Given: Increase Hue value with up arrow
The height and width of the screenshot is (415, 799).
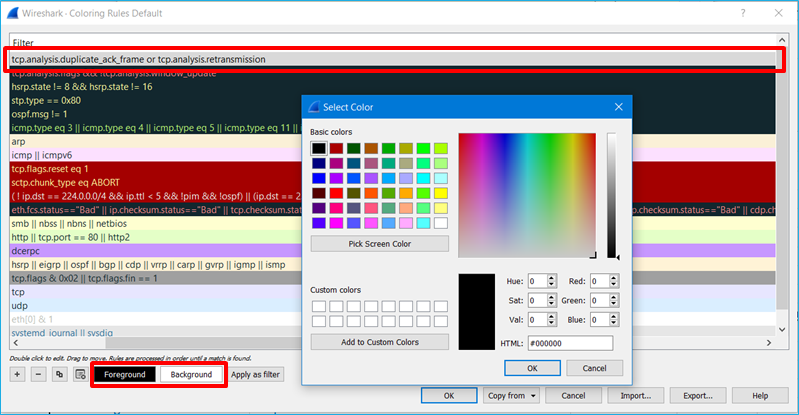Looking at the screenshot, I should (x=551, y=278).
